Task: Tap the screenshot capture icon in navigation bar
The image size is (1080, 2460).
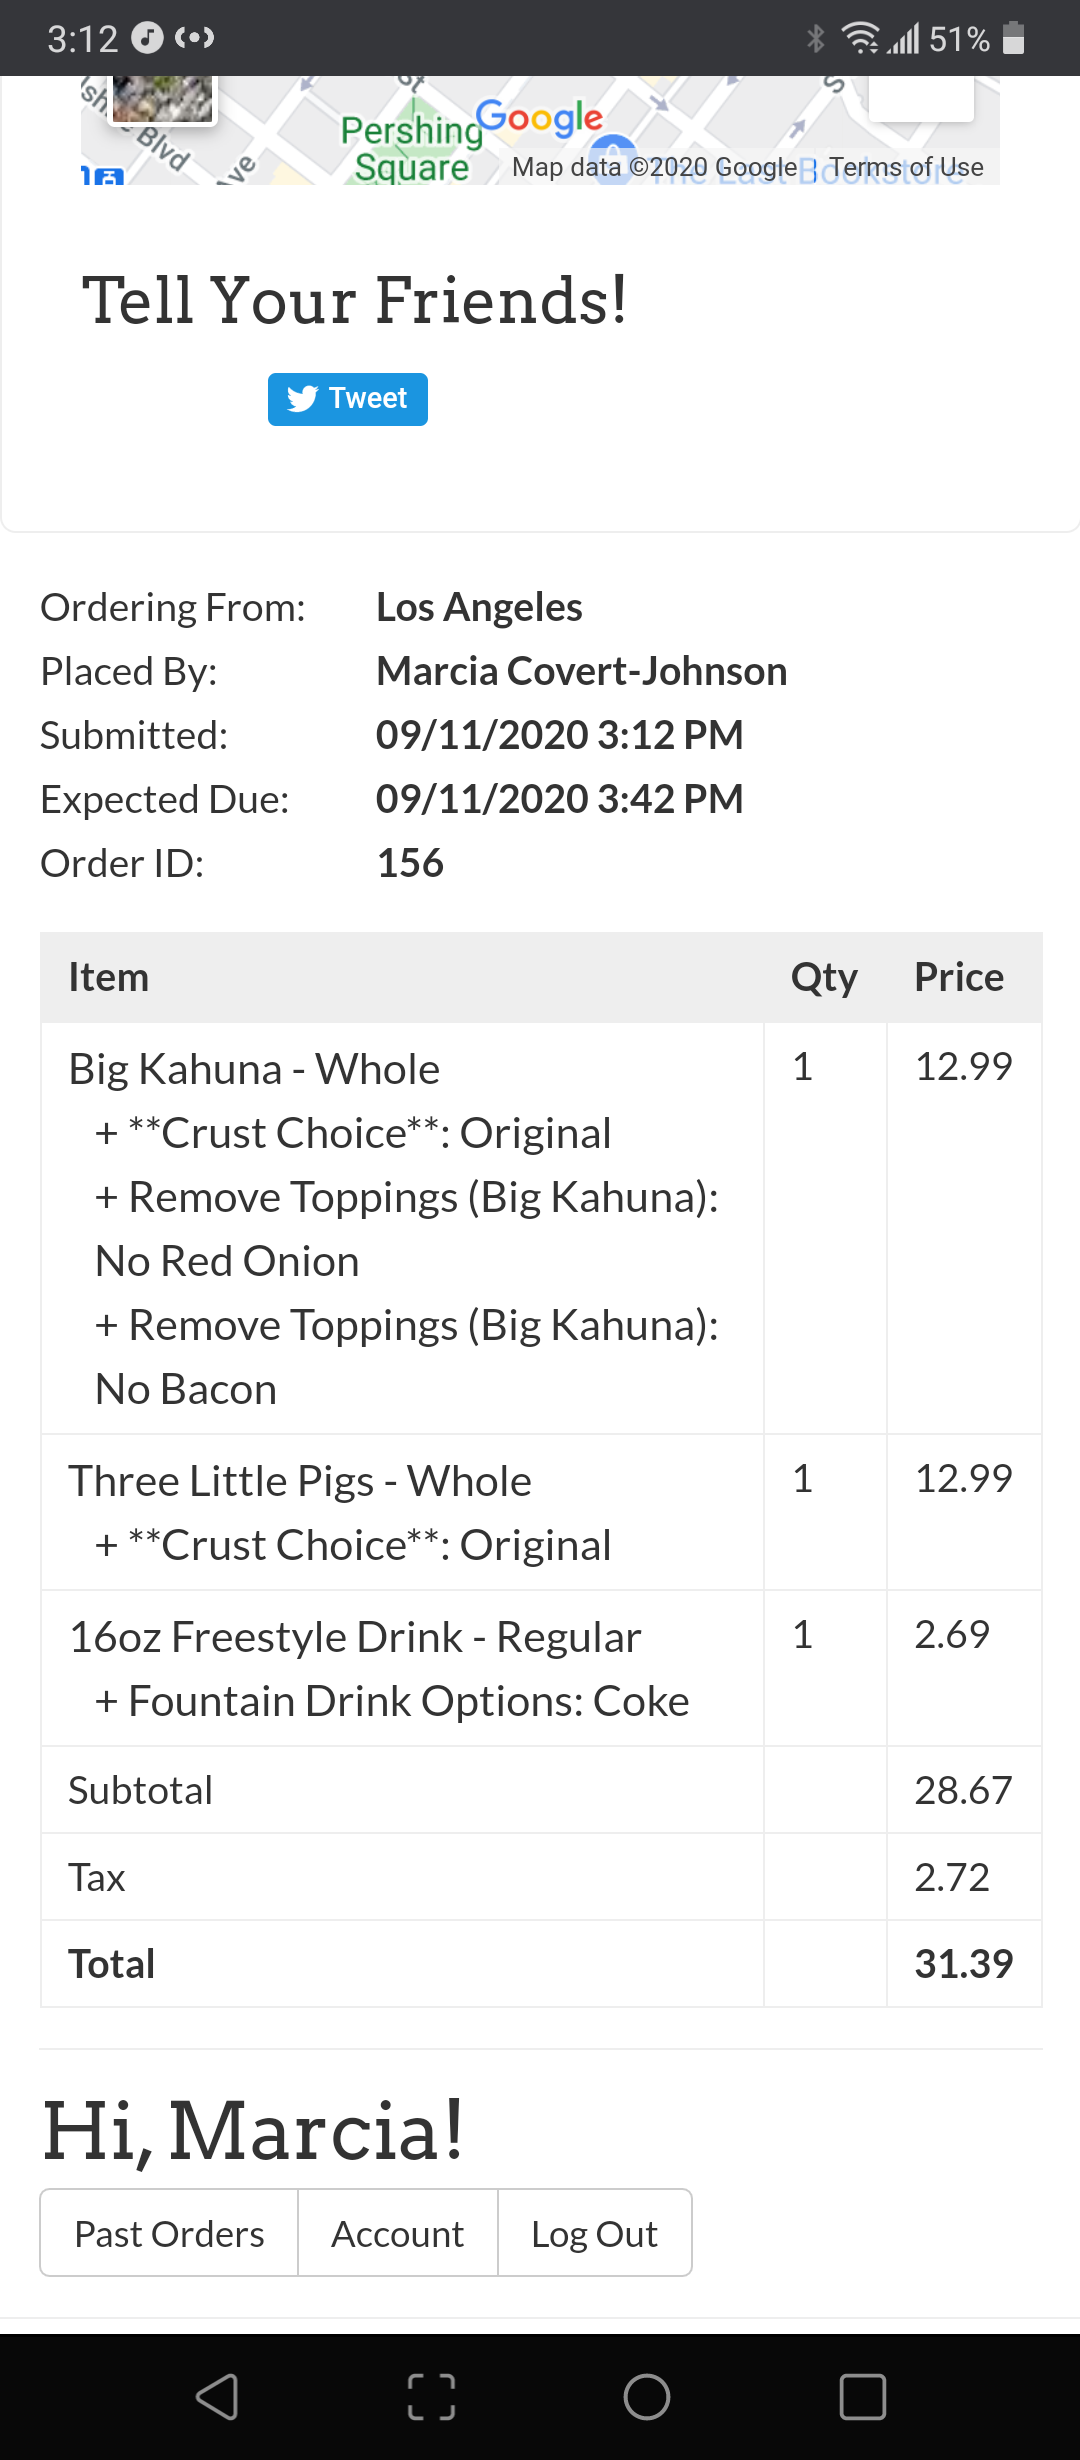Action: 432,2396
